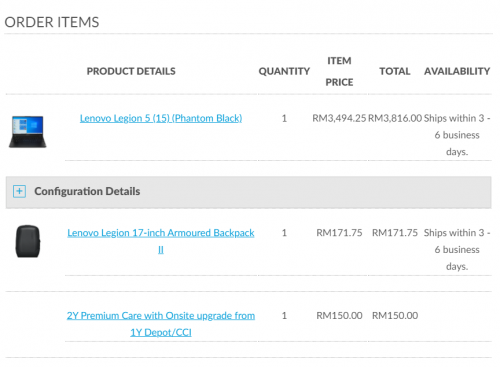Screen dimensions: 500x367
Task: Click the Armoured Backpack thumbnail image
Action: pos(28,241)
